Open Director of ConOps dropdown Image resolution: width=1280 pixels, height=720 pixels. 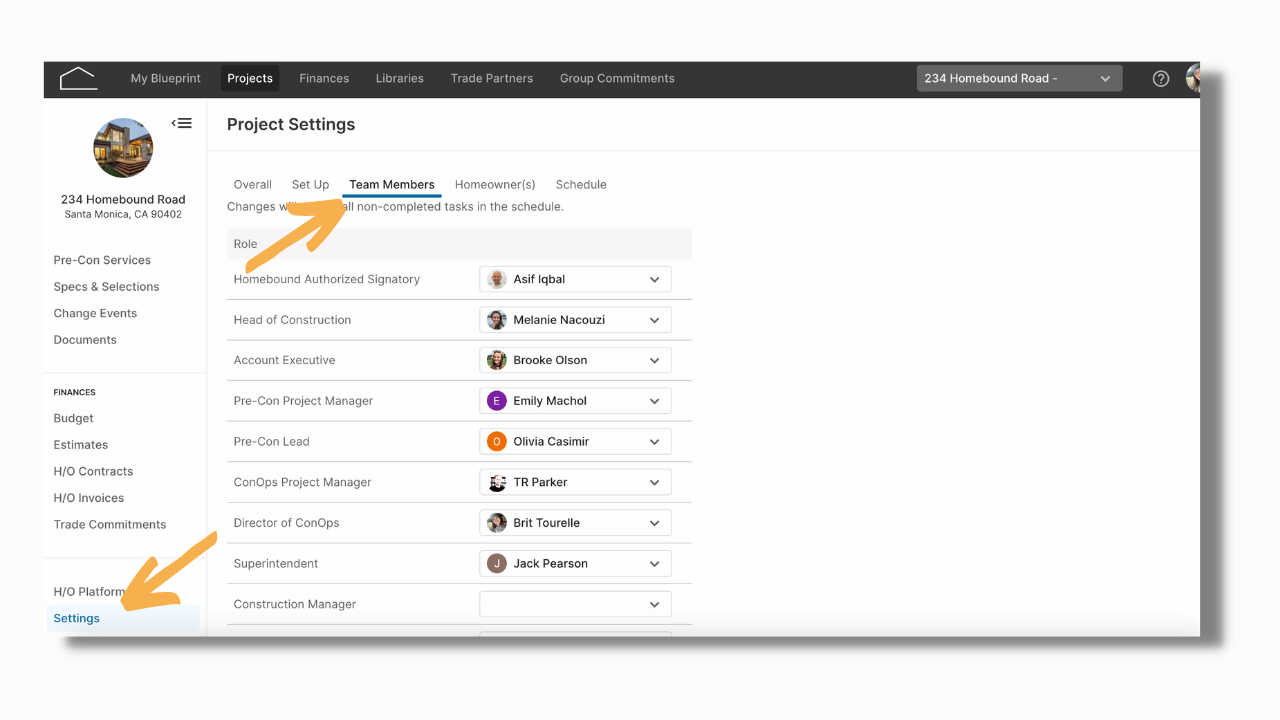point(575,523)
